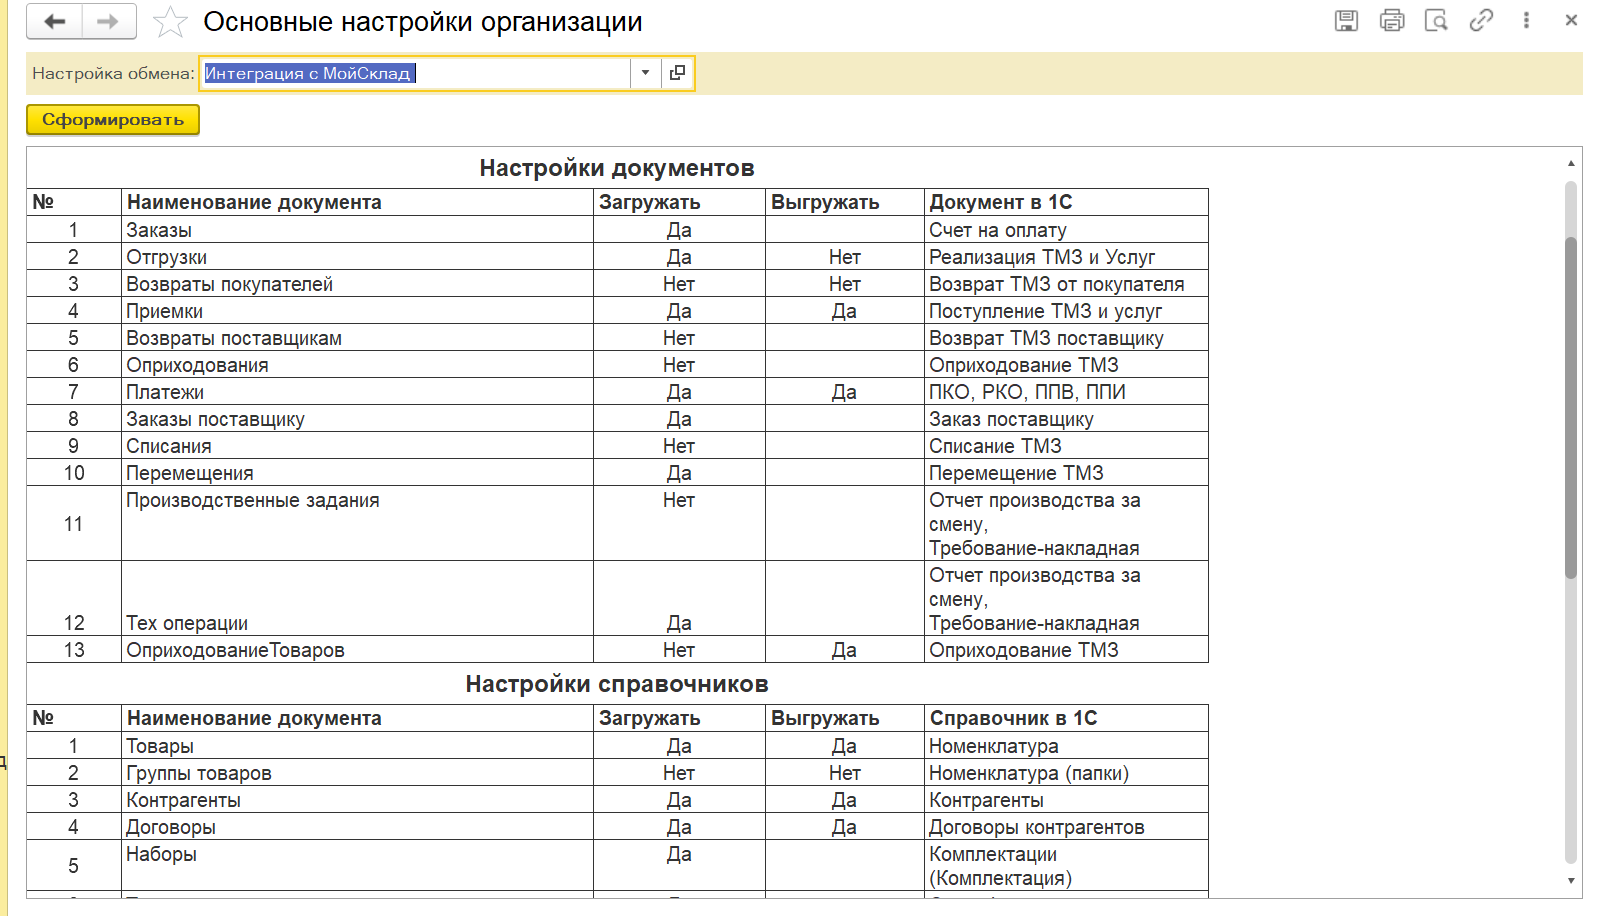Click the vertical scrollbar thumb
1597x916 pixels.
point(1571,407)
